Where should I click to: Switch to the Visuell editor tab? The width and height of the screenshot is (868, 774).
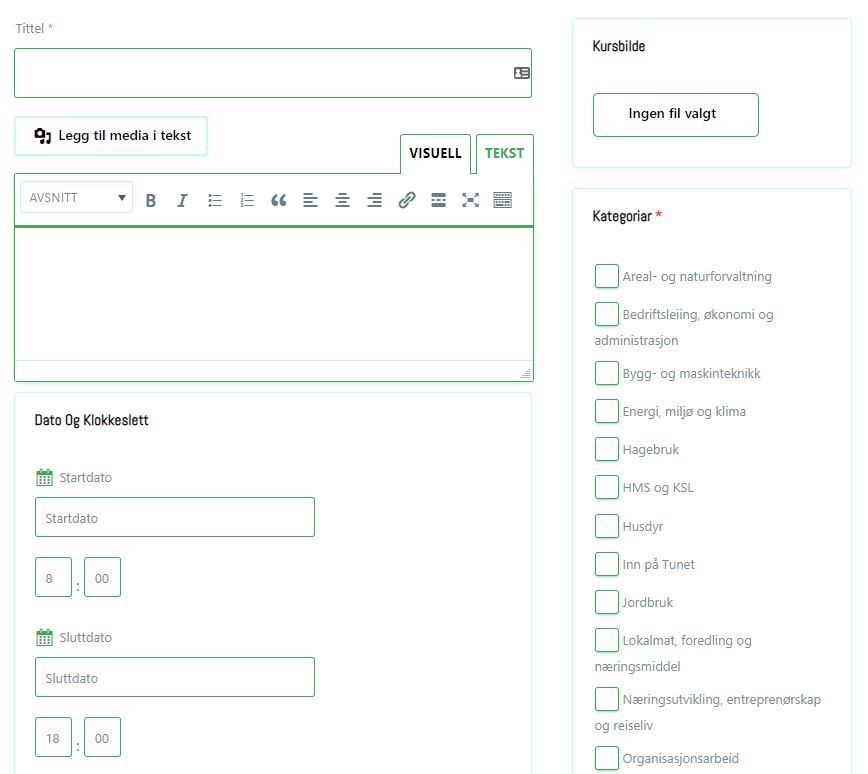click(435, 154)
